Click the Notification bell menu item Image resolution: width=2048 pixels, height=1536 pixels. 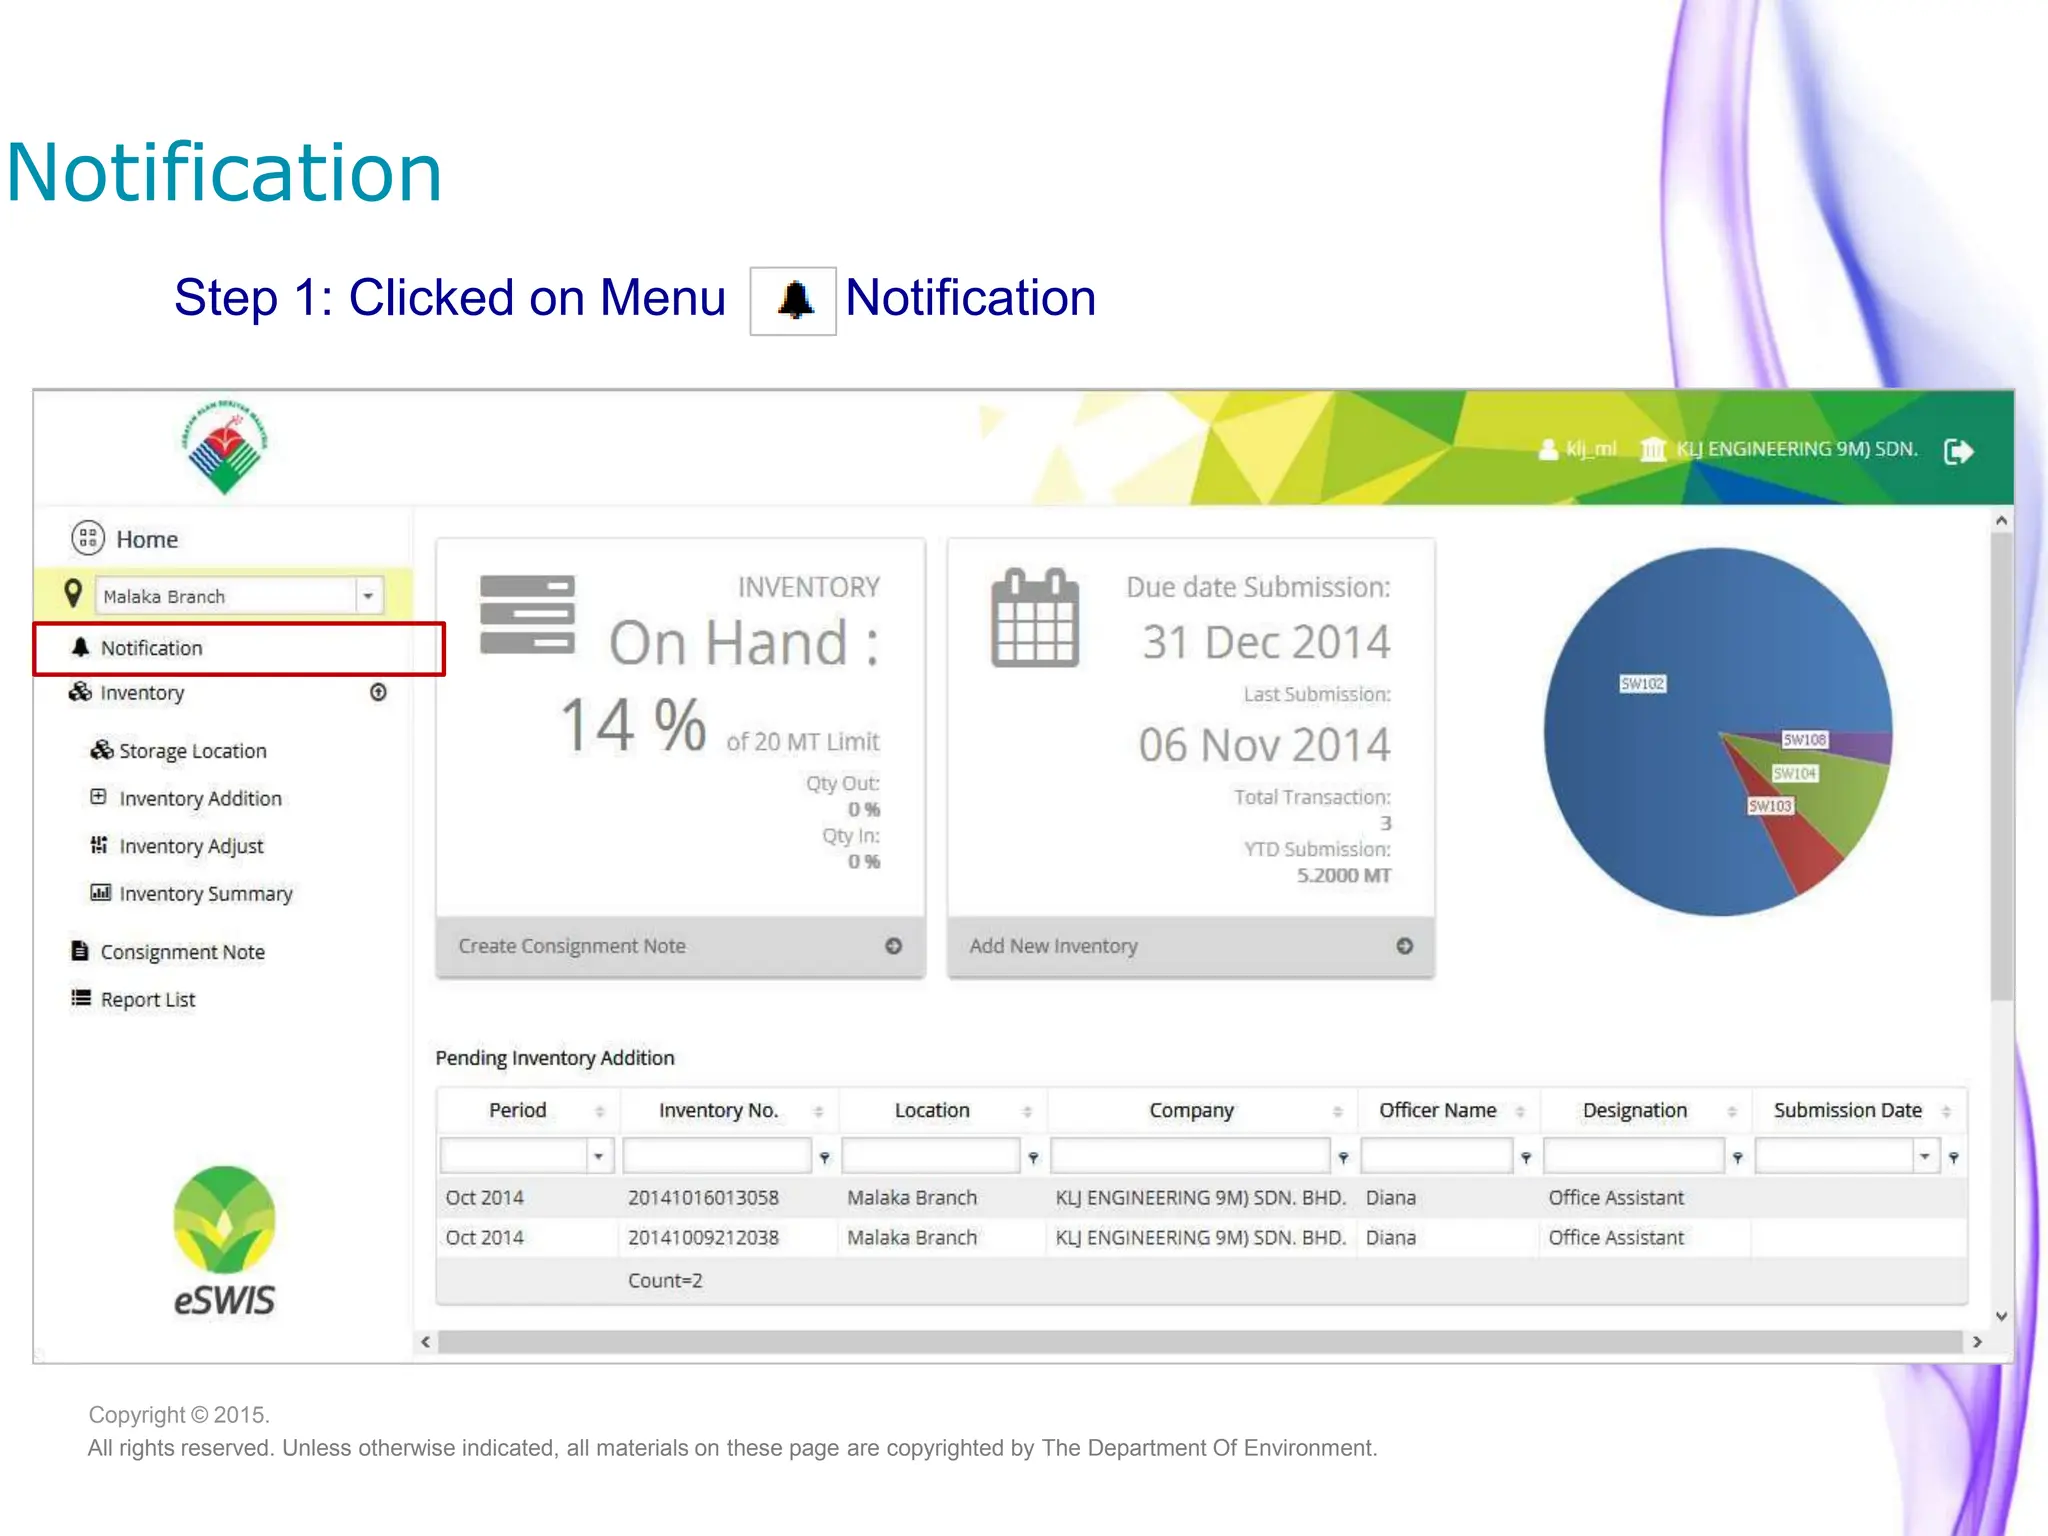150,648
